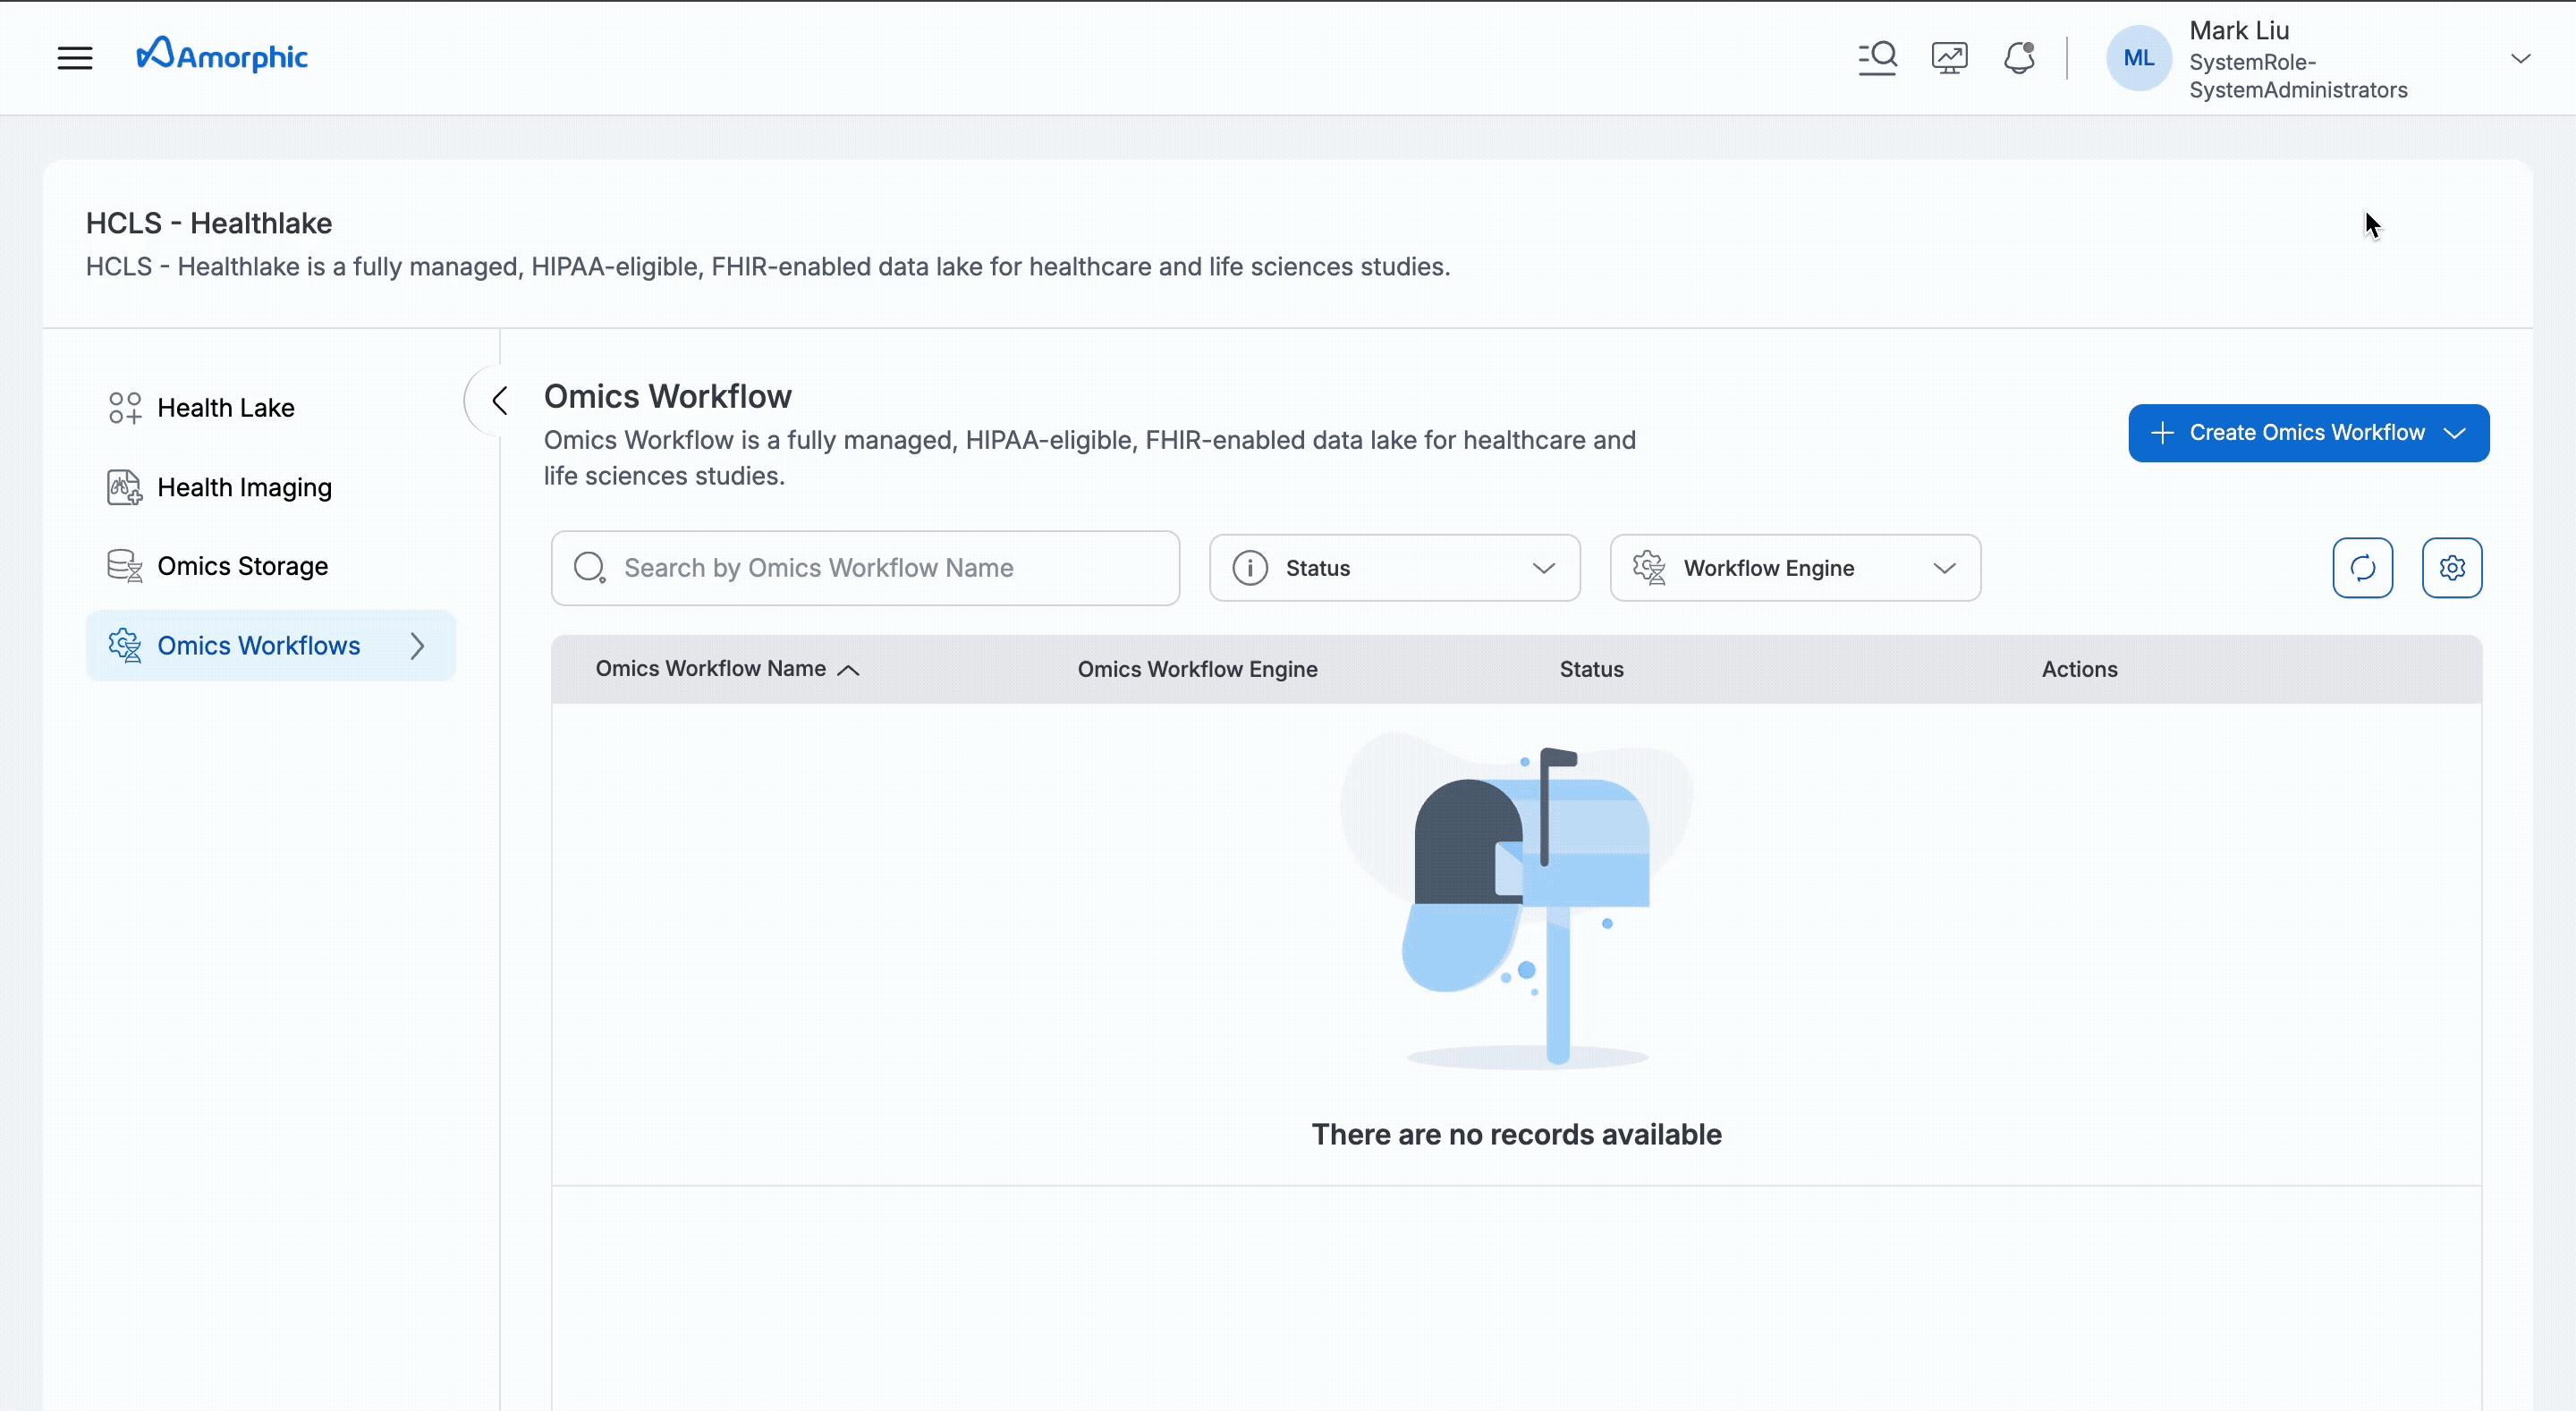Viewport: 2576px width, 1411px height.
Task: Collapse the sidebar with back chevron
Action: tap(499, 400)
